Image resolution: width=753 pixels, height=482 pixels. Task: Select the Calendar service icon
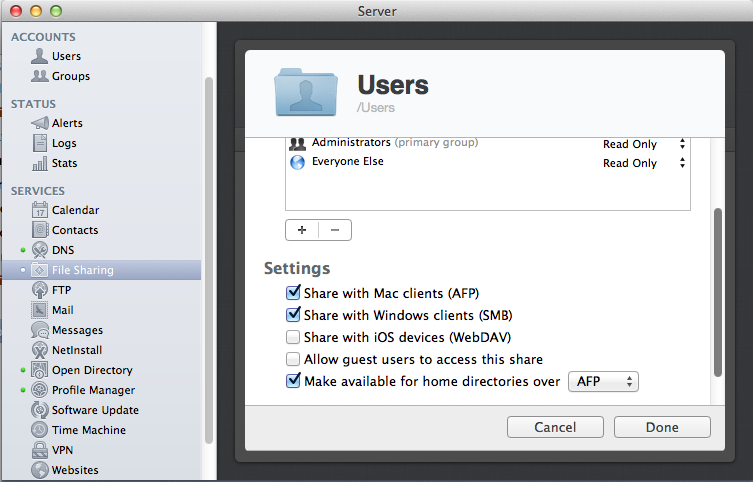(x=40, y=210)
